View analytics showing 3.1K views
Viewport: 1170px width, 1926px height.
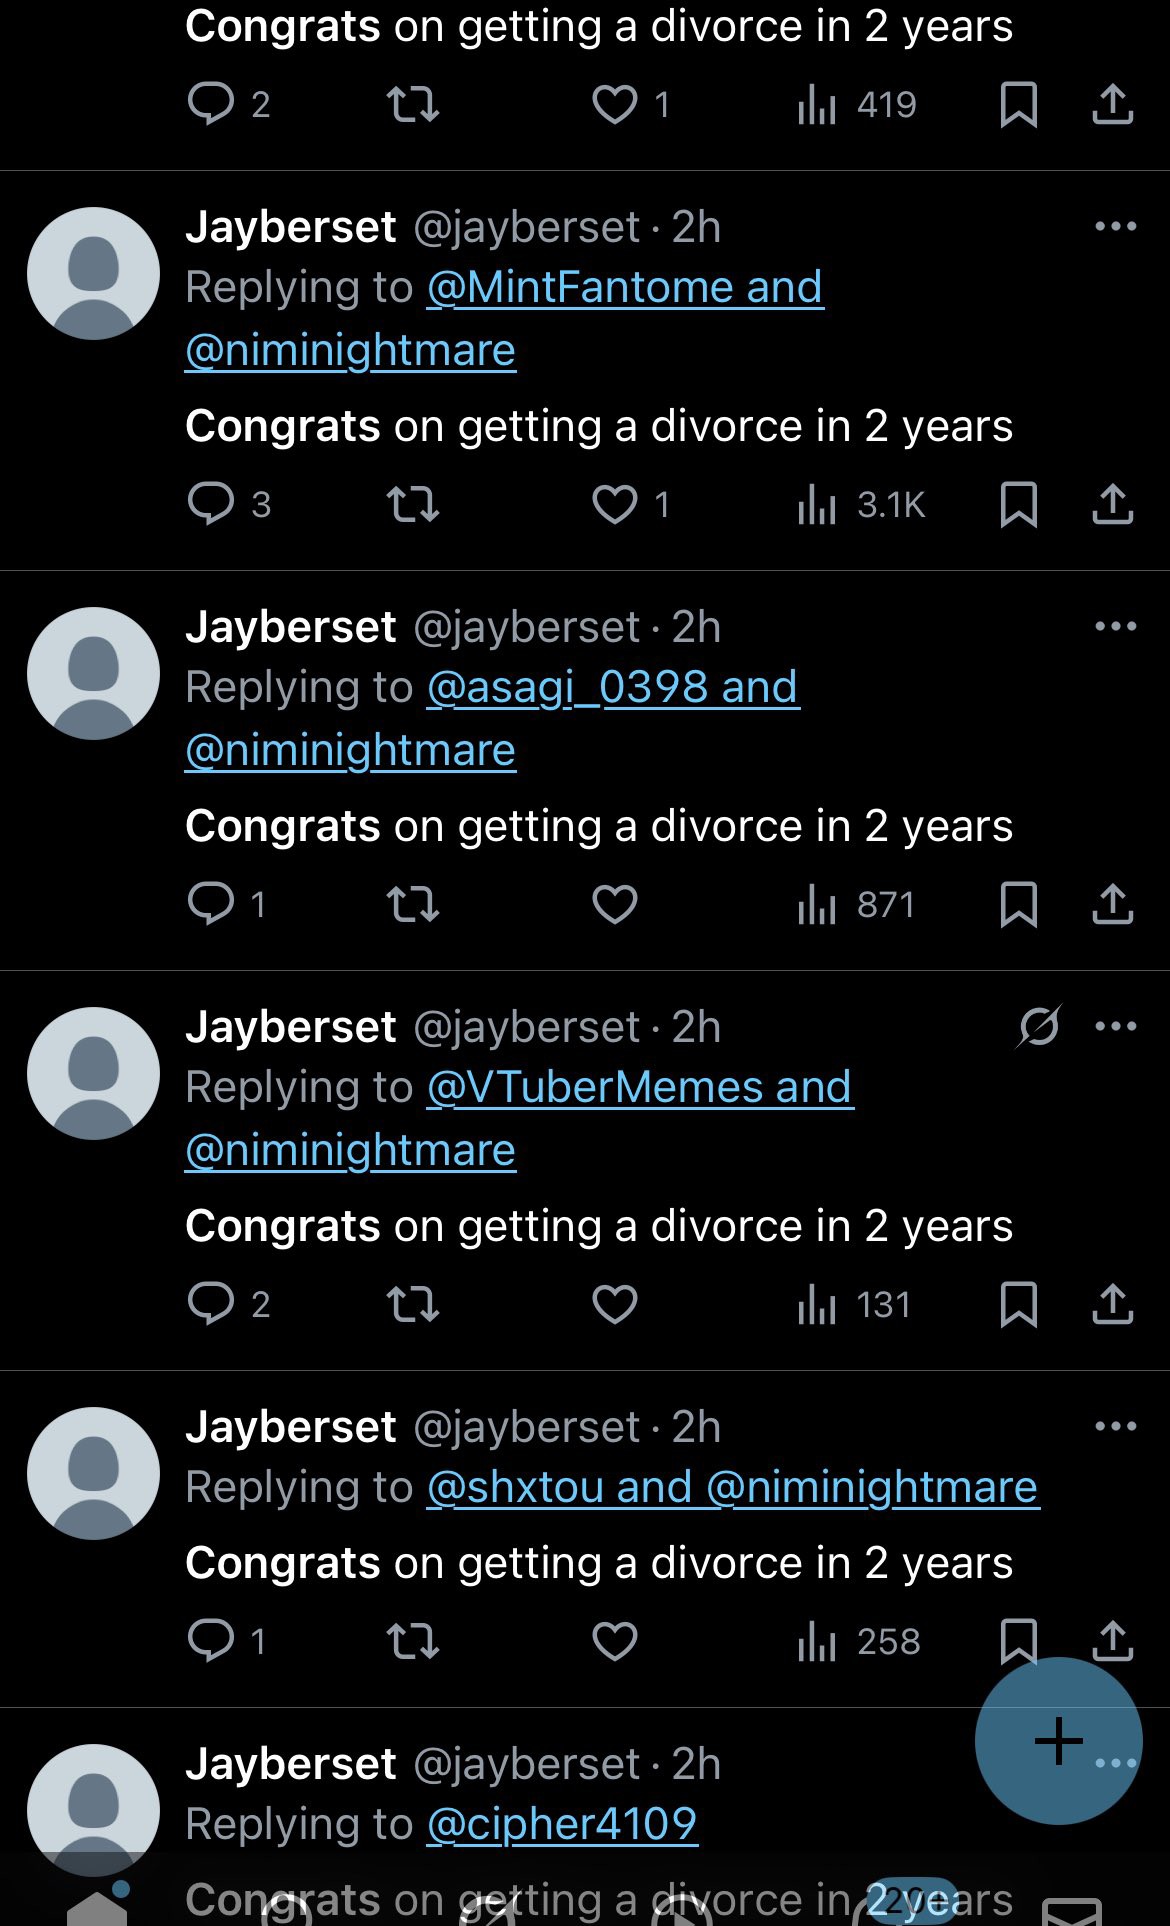pyautogui.click(x=861, y=504)
